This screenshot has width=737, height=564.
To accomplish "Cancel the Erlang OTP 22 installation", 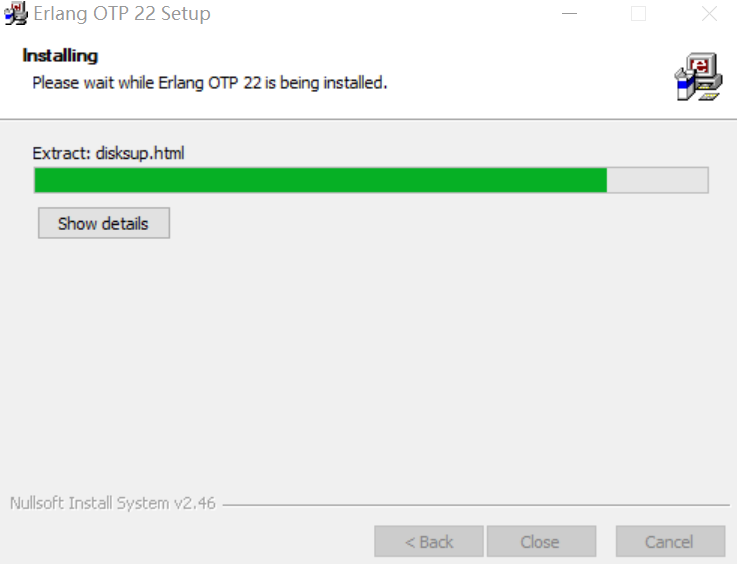I will coord(670,541).
